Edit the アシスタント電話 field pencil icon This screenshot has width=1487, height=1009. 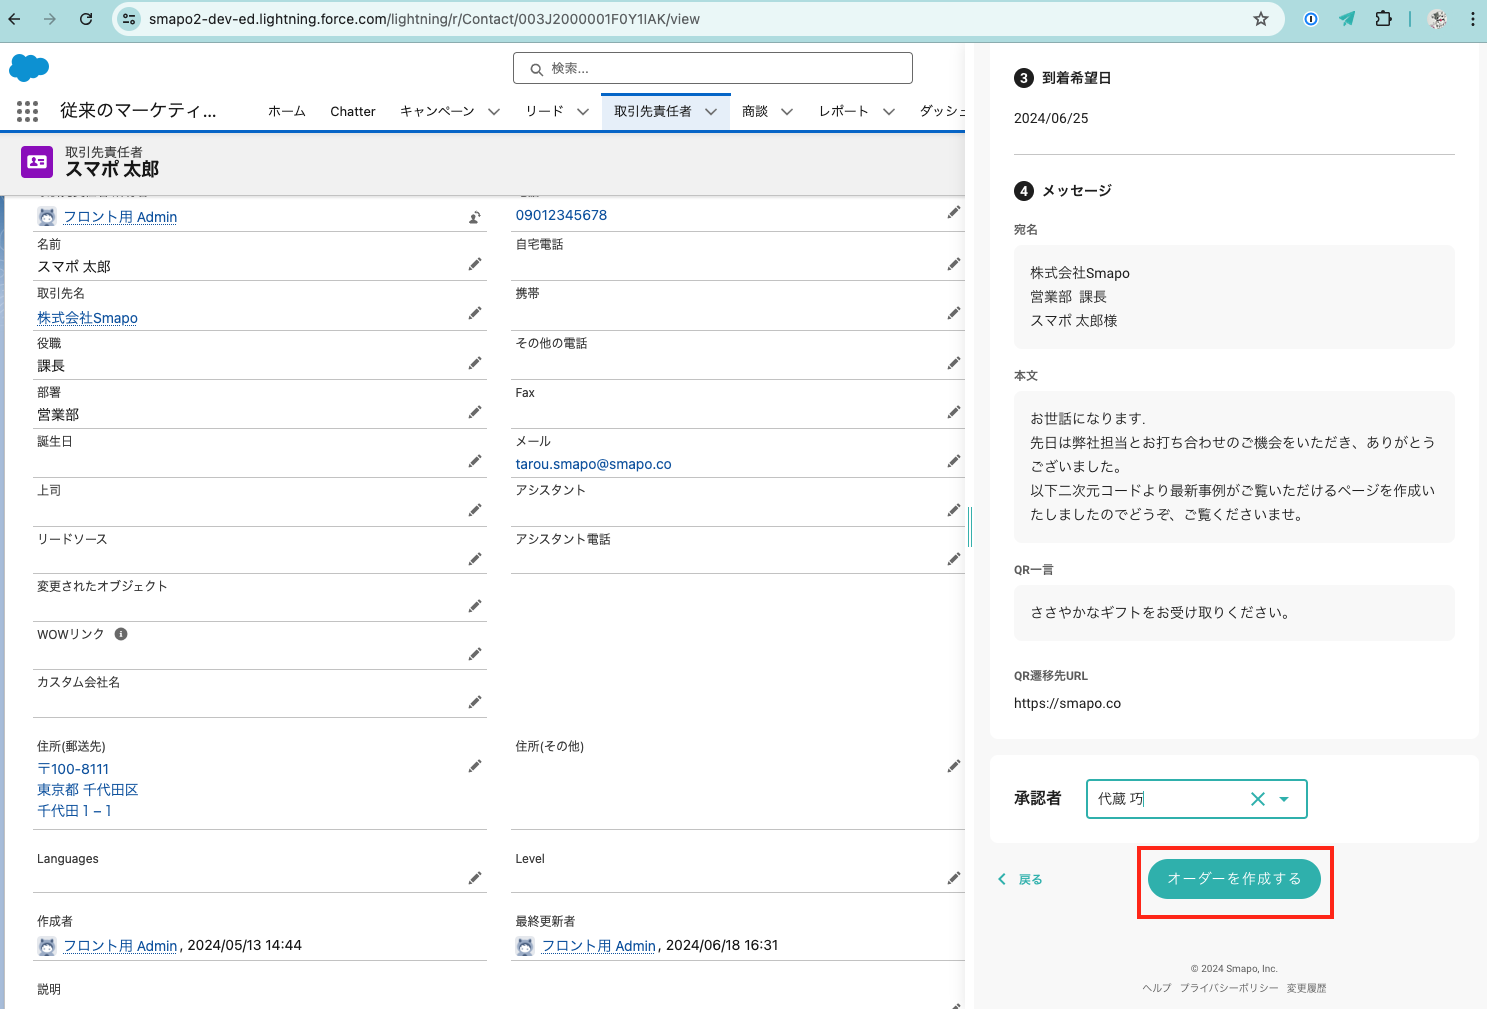pos(954,559)
